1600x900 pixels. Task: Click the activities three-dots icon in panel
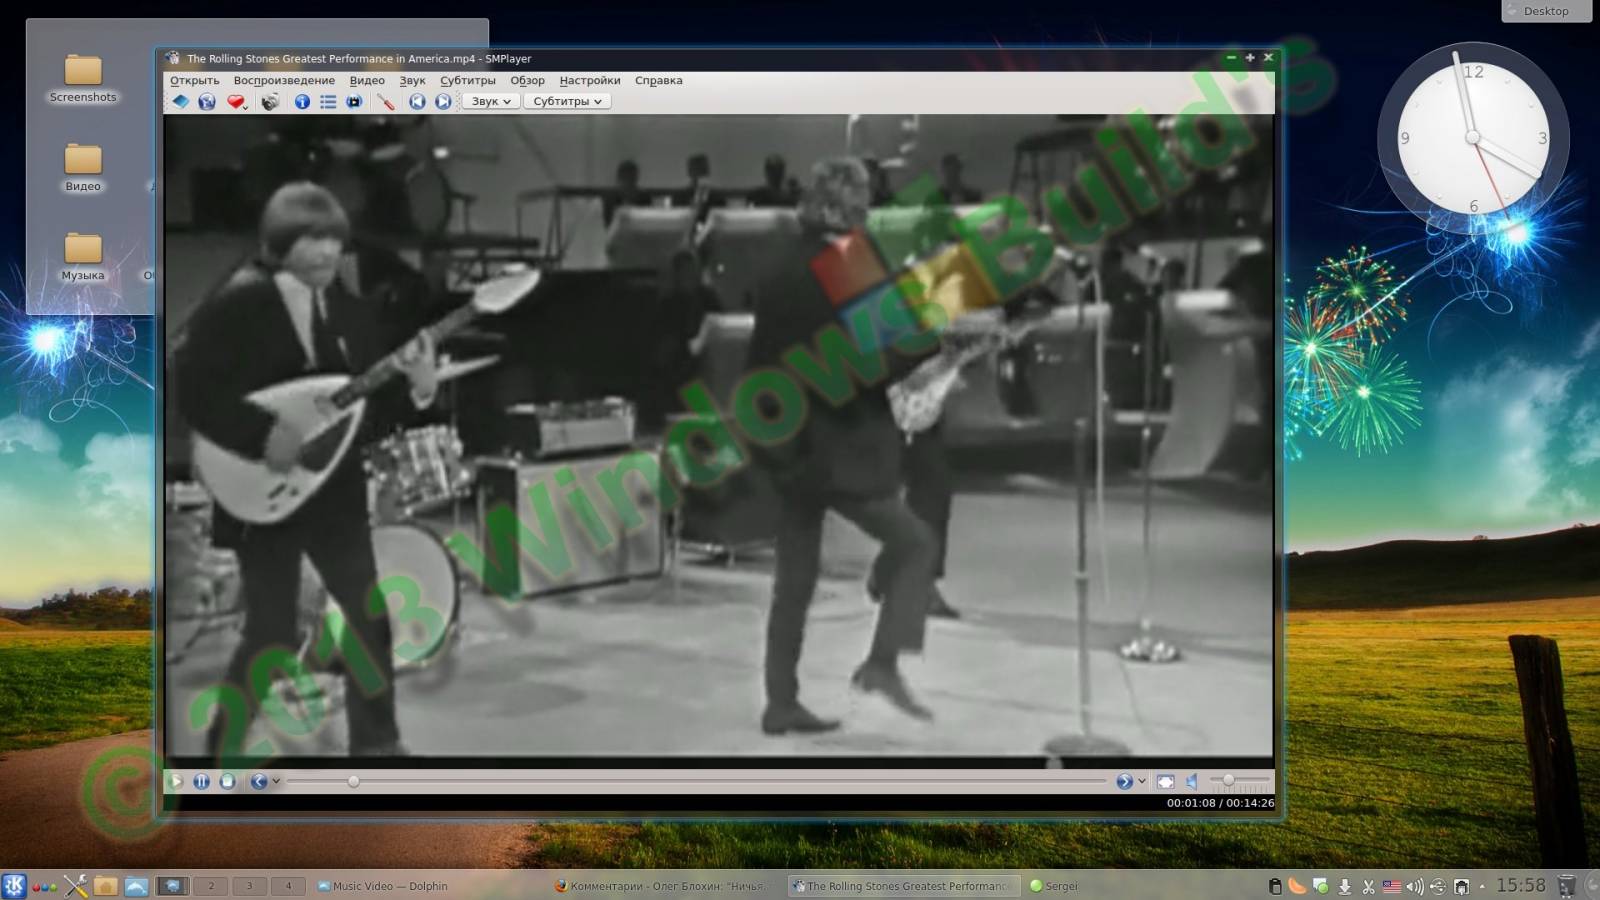click(x=44, y=886)
